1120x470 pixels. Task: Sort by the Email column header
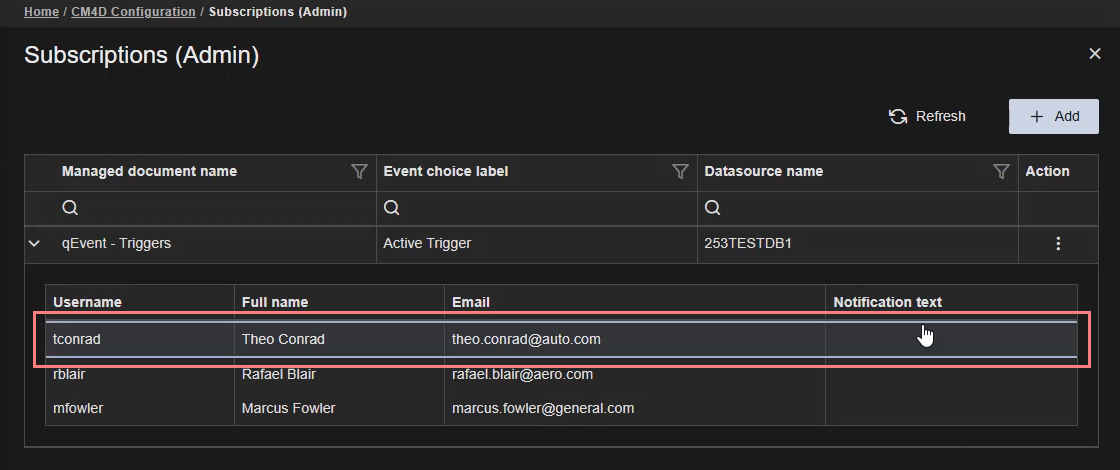coord(471,302)
